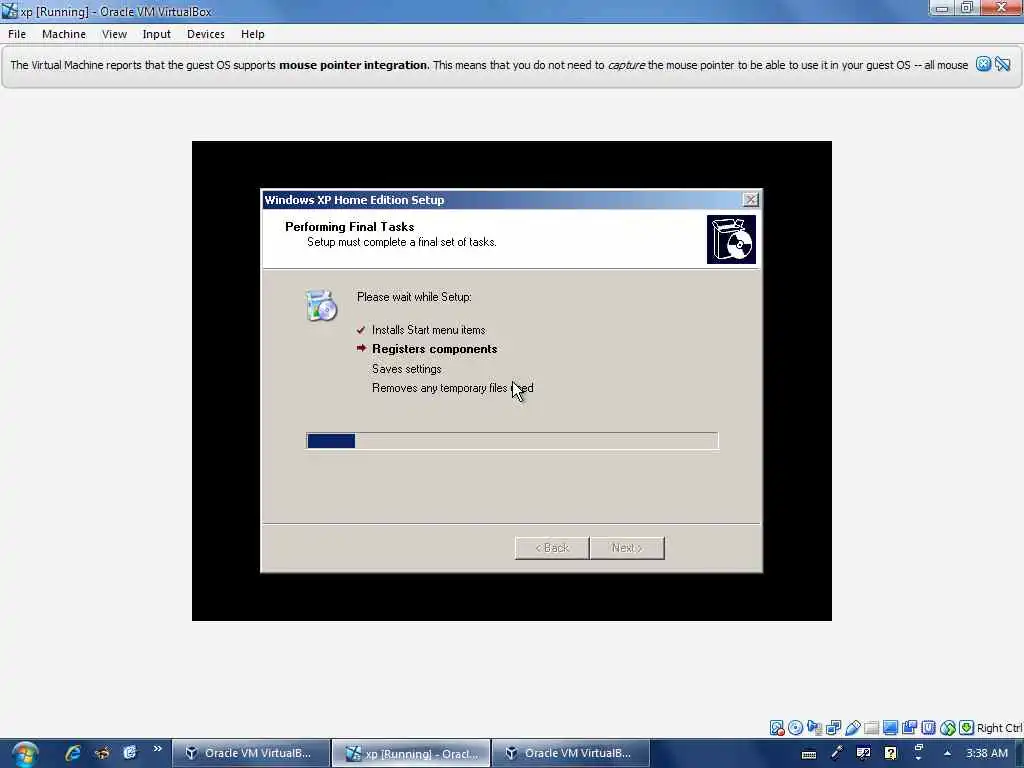1024x768 pixels.
Task: Click the tablet input panel tray icon
Action: (863, 753)
